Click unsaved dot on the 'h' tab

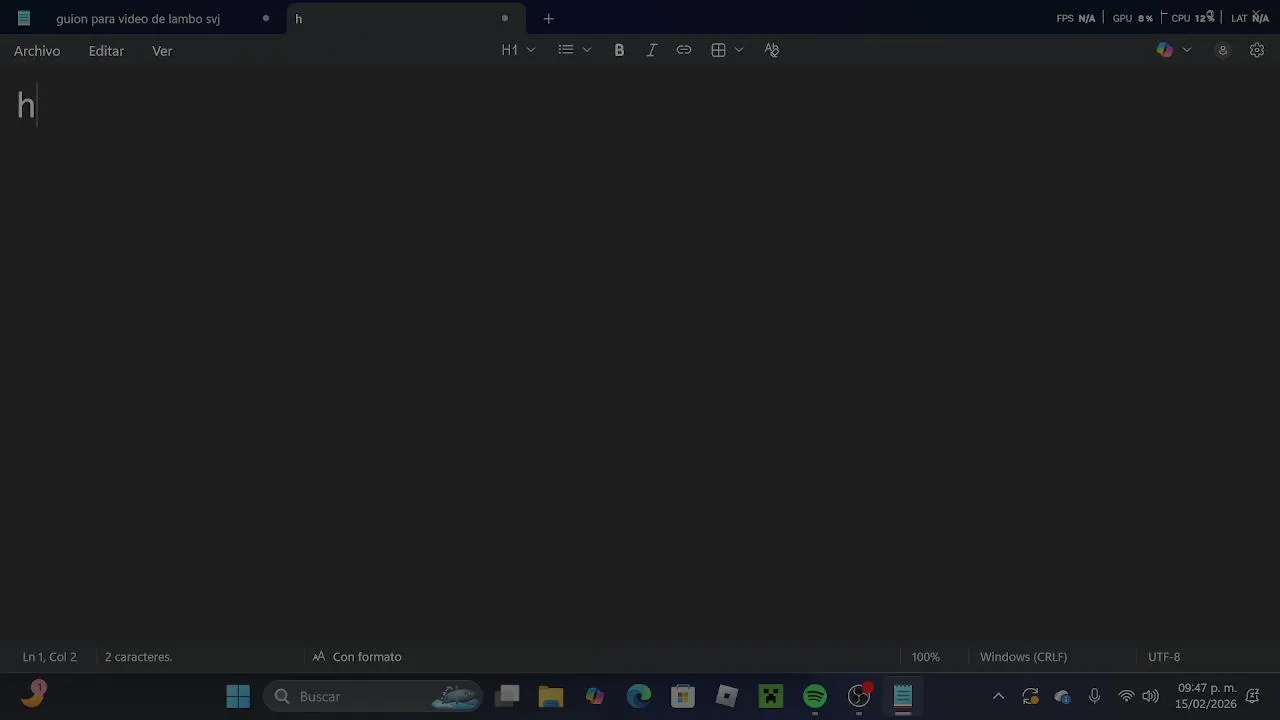(505, 18)
